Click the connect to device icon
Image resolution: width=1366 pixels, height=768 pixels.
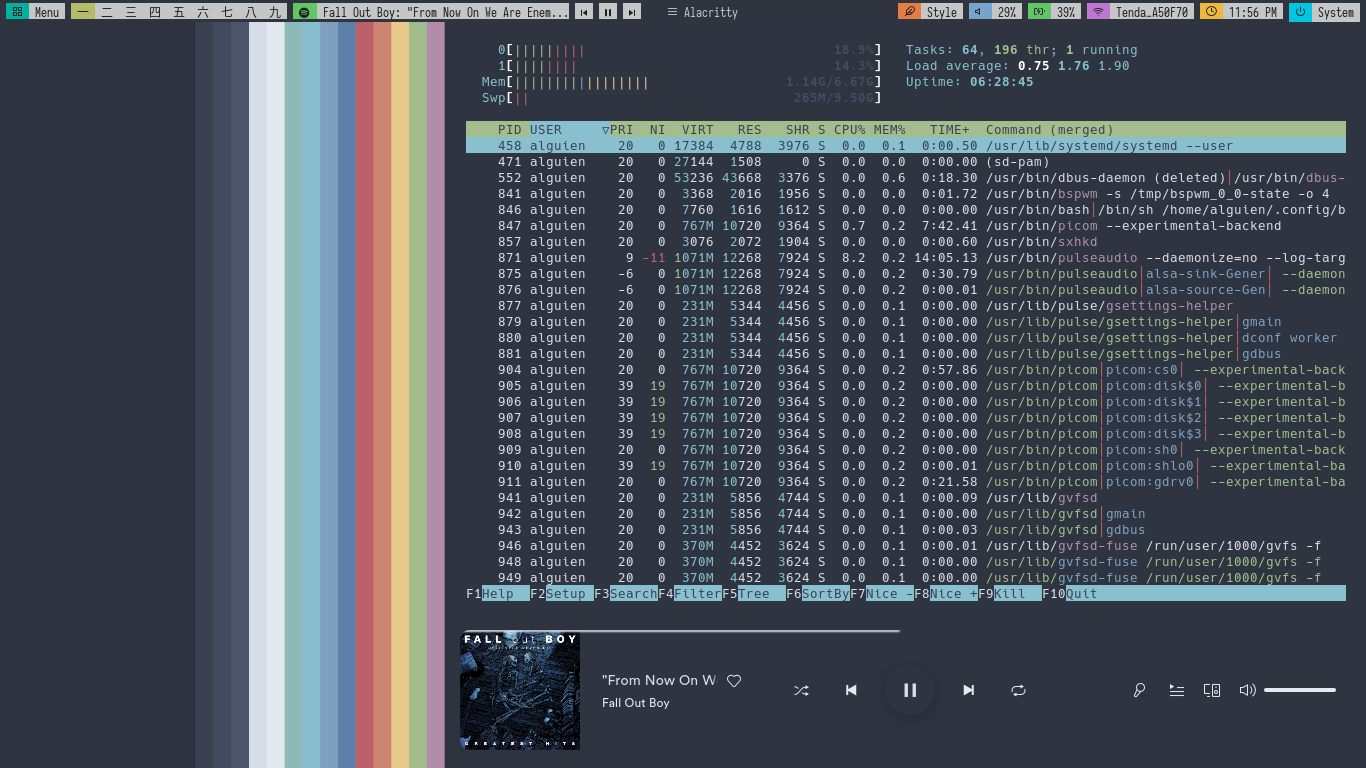pyautogui.click(x=1211, y=690)
